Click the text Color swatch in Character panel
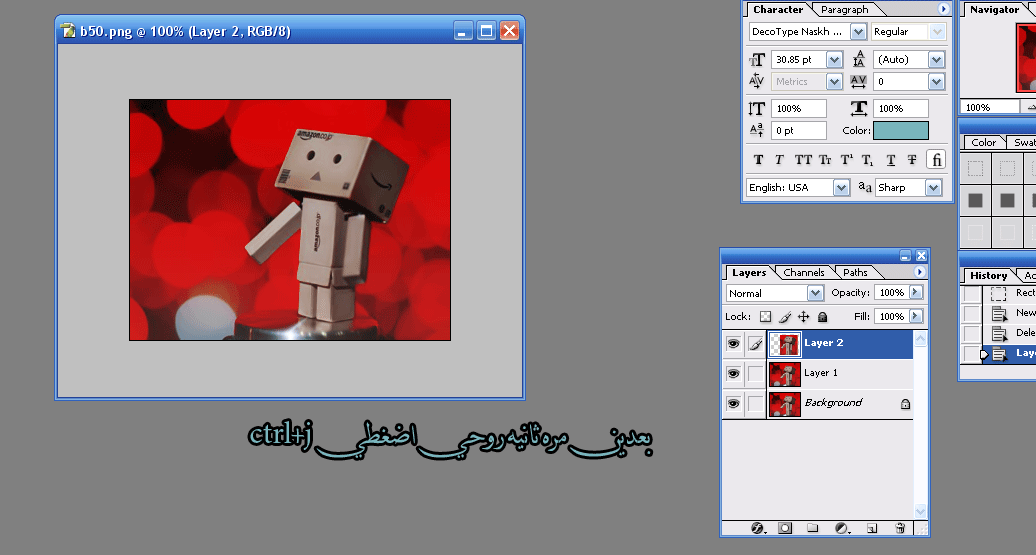Image resolution: width=1036 pixels, height=555 pixels. (x=900, y=130)
